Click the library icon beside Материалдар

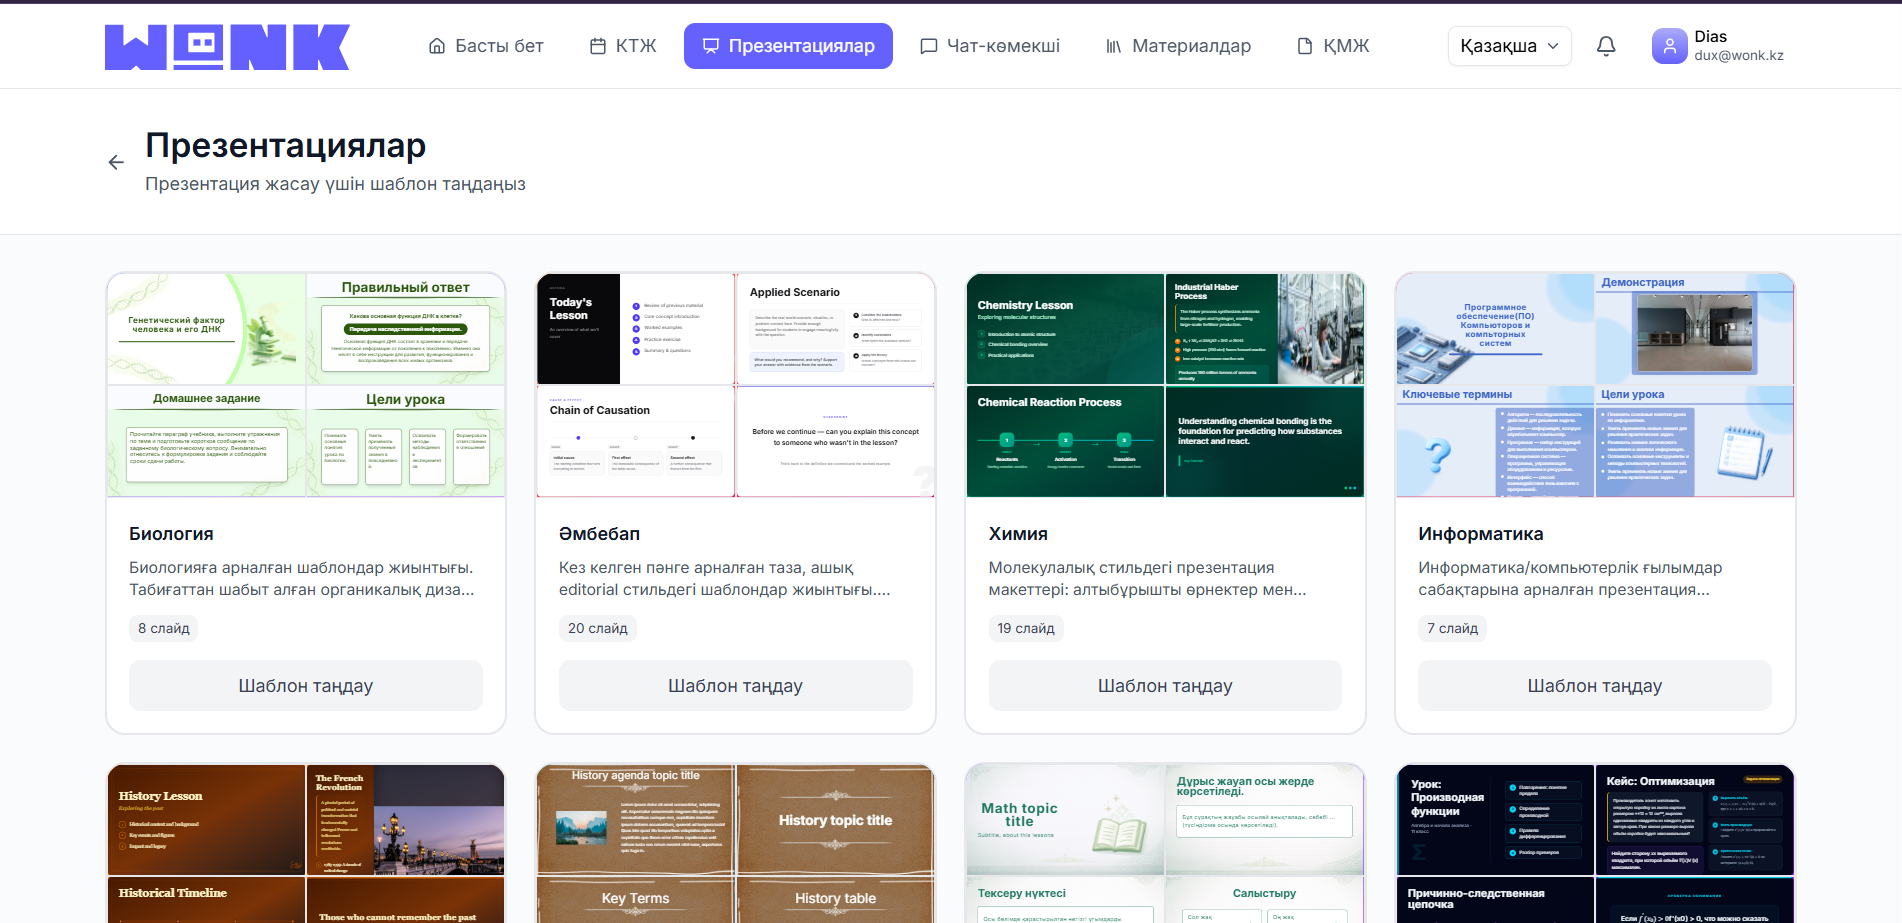1113,46
